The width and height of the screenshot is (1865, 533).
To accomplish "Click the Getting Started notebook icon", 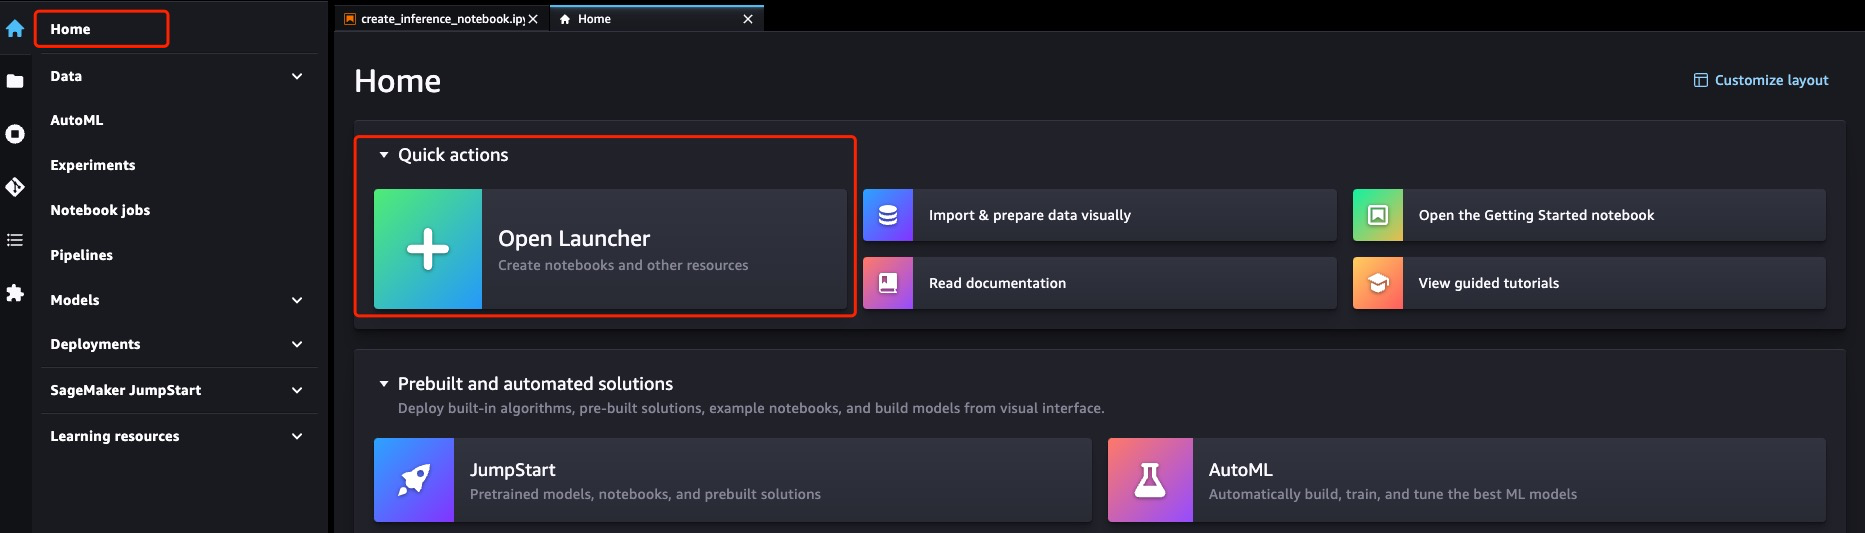I will point(1378,215).
